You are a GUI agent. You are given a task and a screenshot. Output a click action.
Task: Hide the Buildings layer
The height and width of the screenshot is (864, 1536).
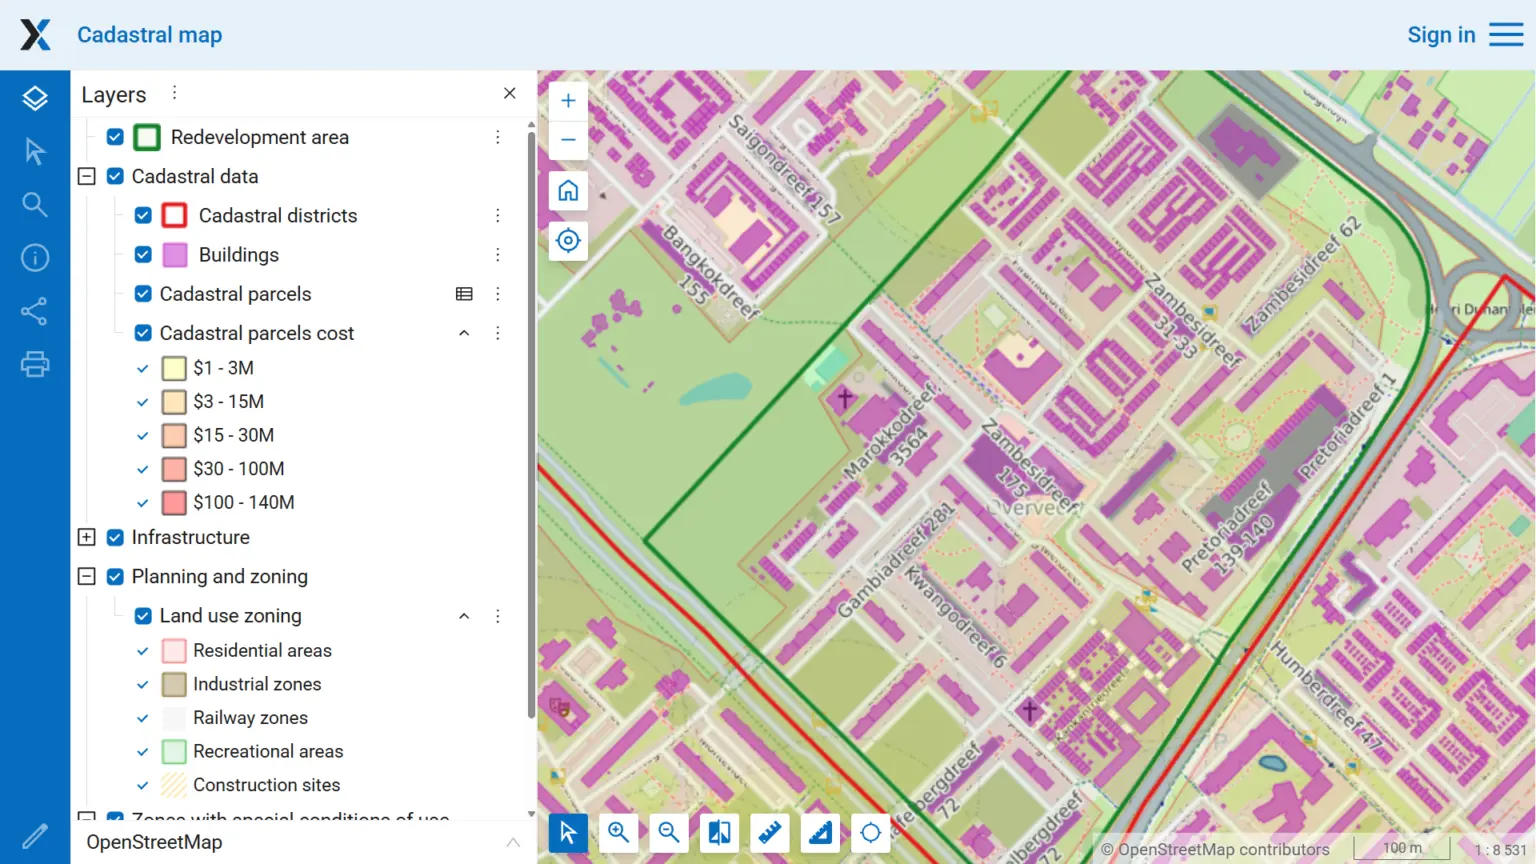pos(143,255)
